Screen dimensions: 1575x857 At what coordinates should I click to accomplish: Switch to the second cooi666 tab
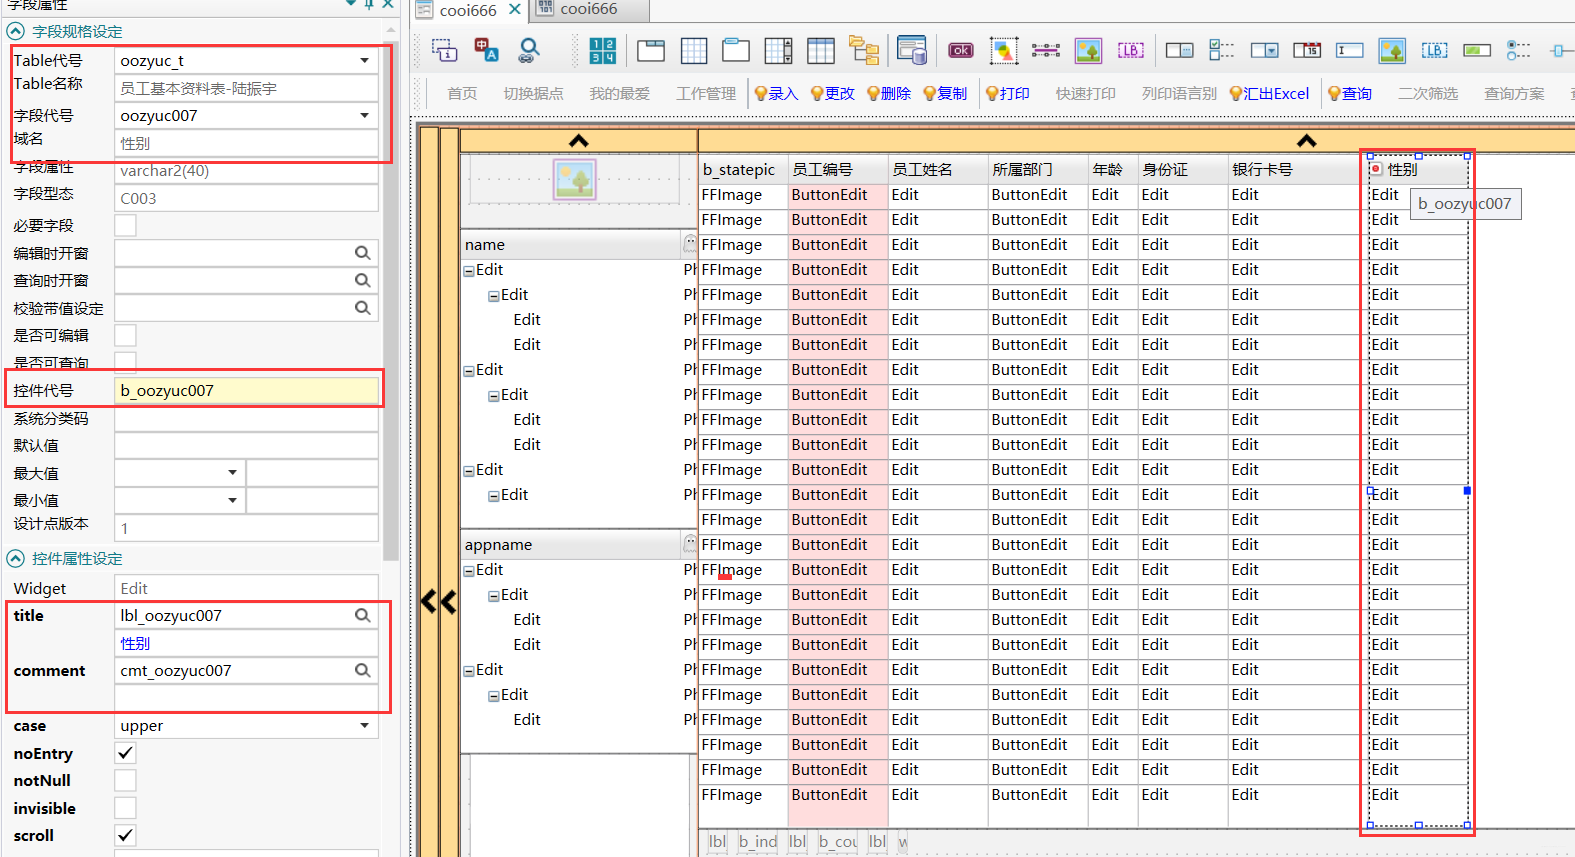click(x=589, y=9)
